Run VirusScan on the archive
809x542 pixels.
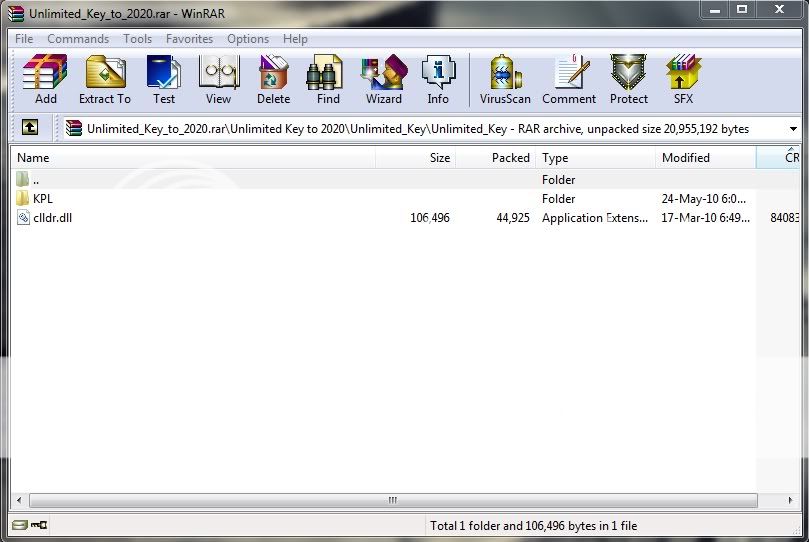tap(505, 79)
